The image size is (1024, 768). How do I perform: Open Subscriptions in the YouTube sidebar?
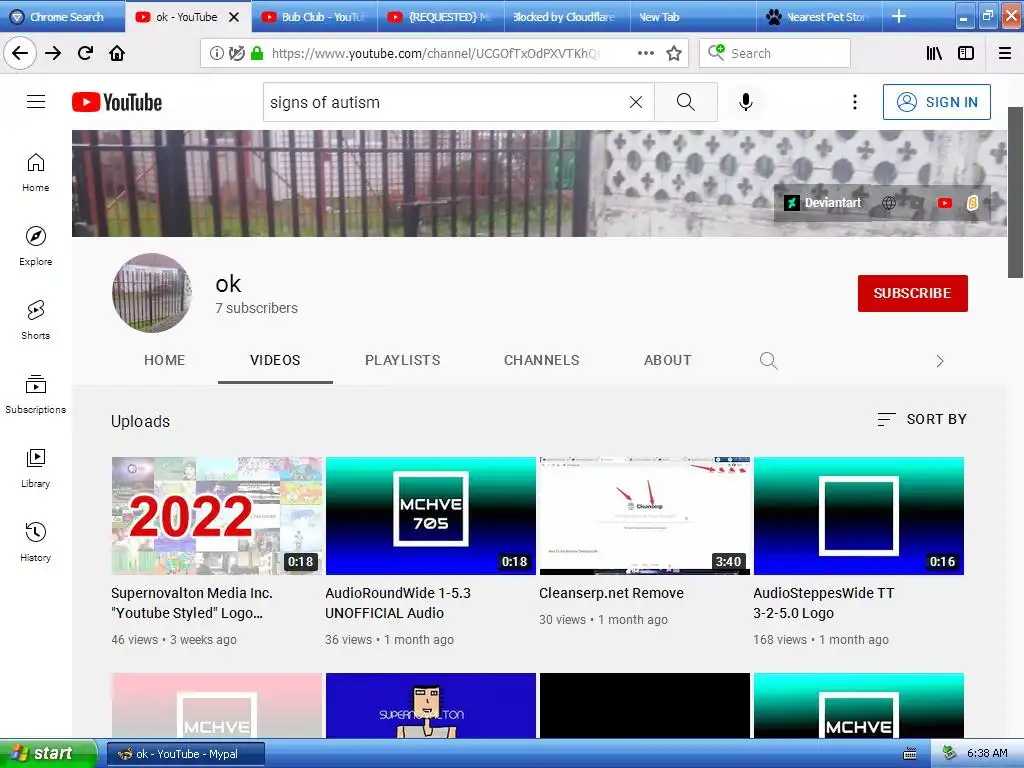point(36,394)
